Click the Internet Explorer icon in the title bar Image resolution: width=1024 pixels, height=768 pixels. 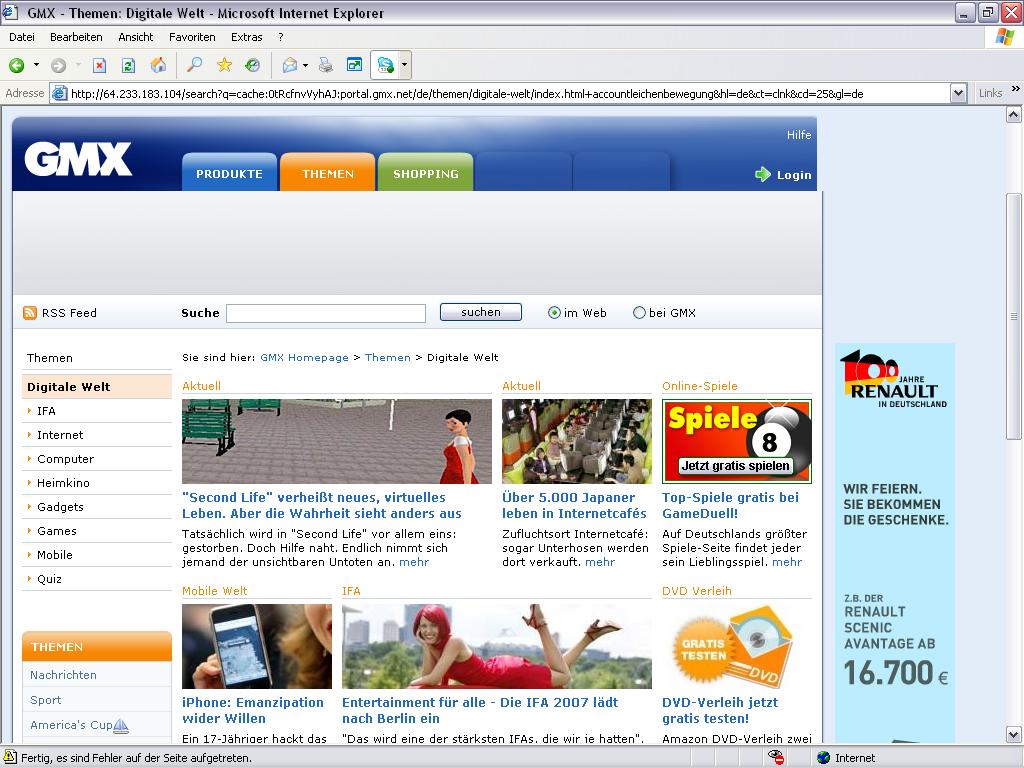pos(10,12)
